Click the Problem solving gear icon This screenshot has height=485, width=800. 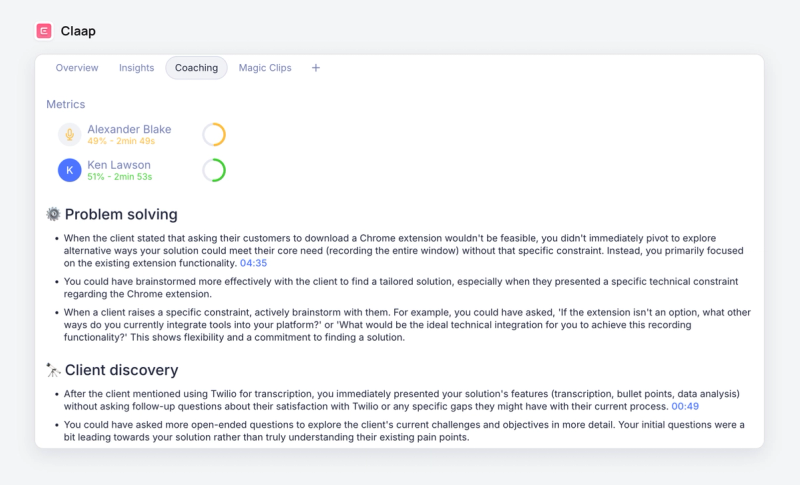pos(53,214)
